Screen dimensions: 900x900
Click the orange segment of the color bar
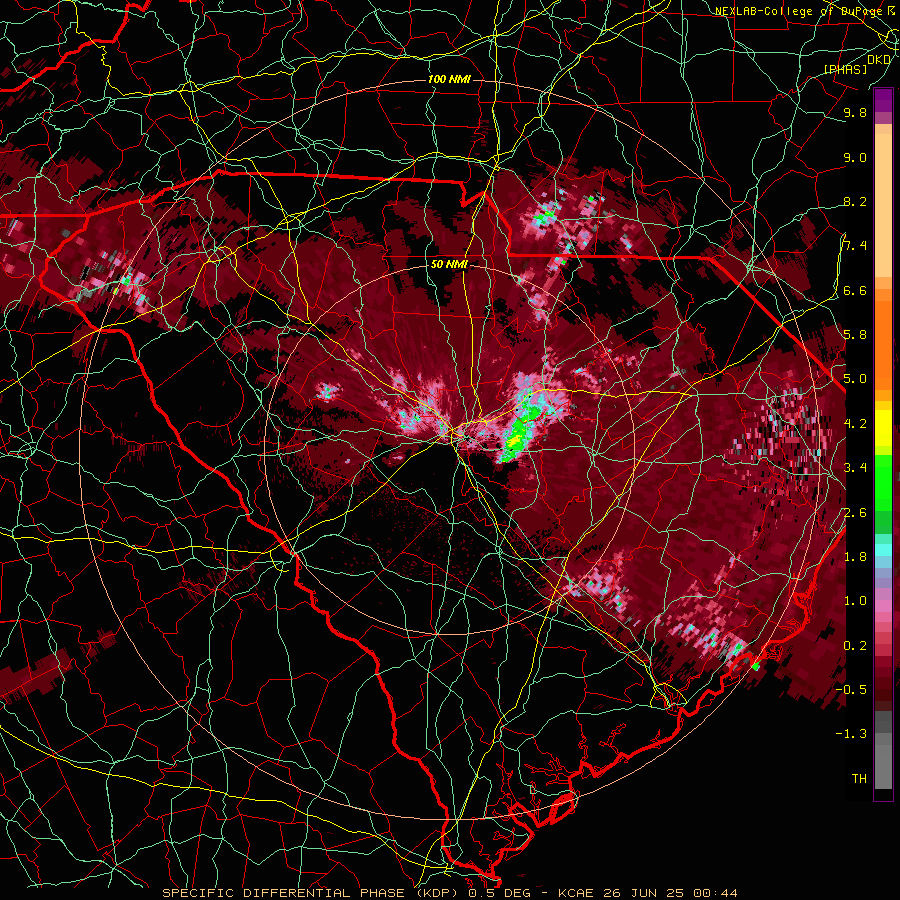click(x=883, y=344)
